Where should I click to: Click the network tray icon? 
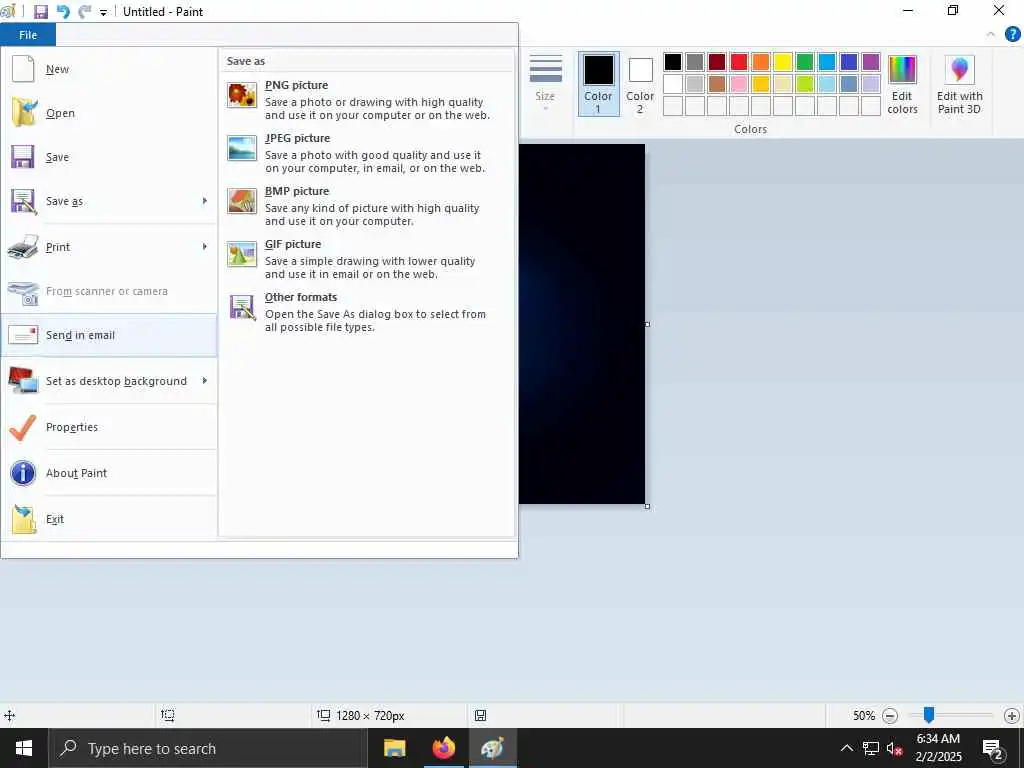tap(871, 749)
